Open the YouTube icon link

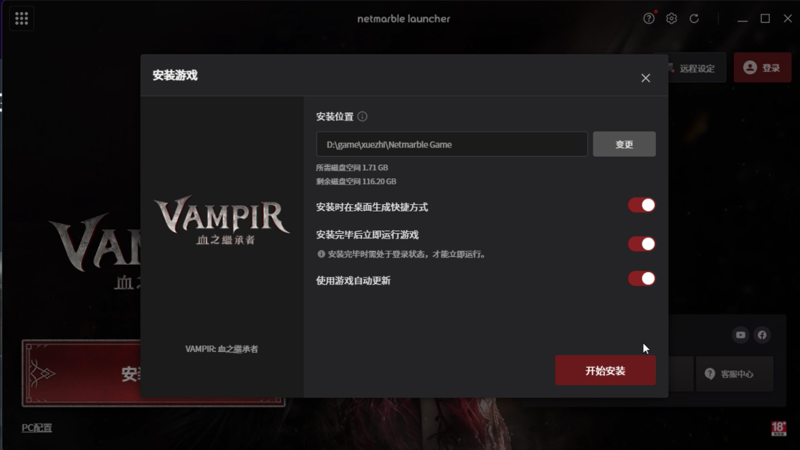coord(740,335)
